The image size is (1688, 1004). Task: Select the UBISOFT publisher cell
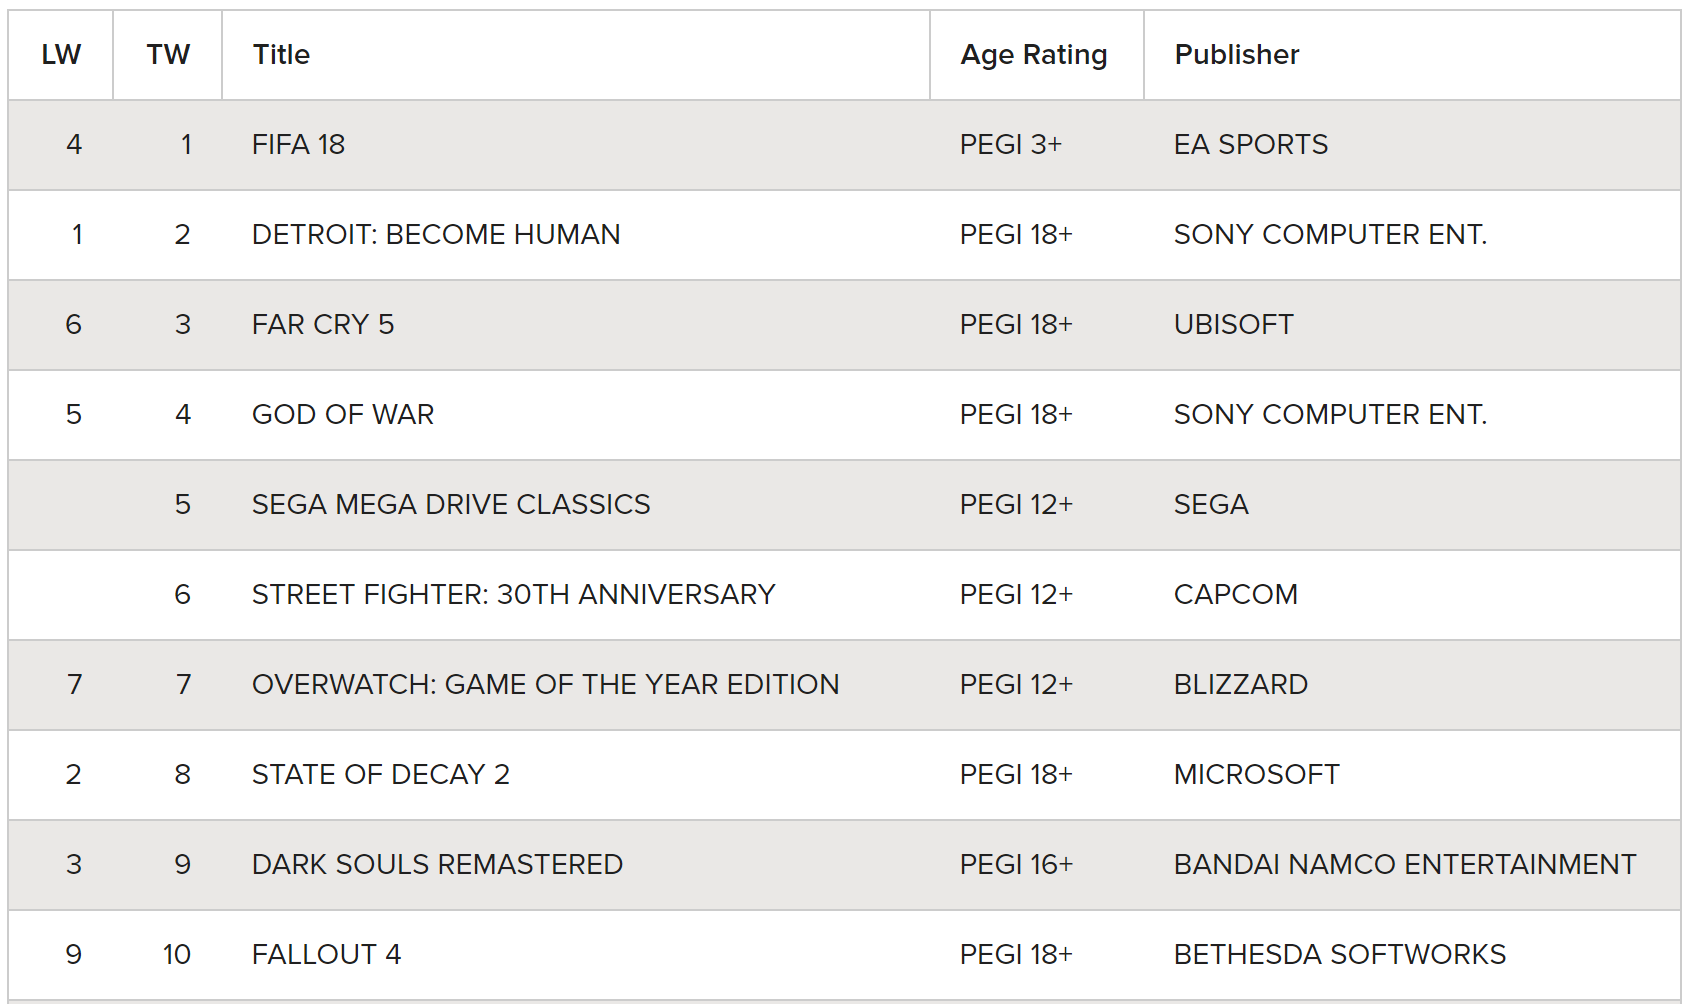pyautogui.click(x=1234, y=325)
